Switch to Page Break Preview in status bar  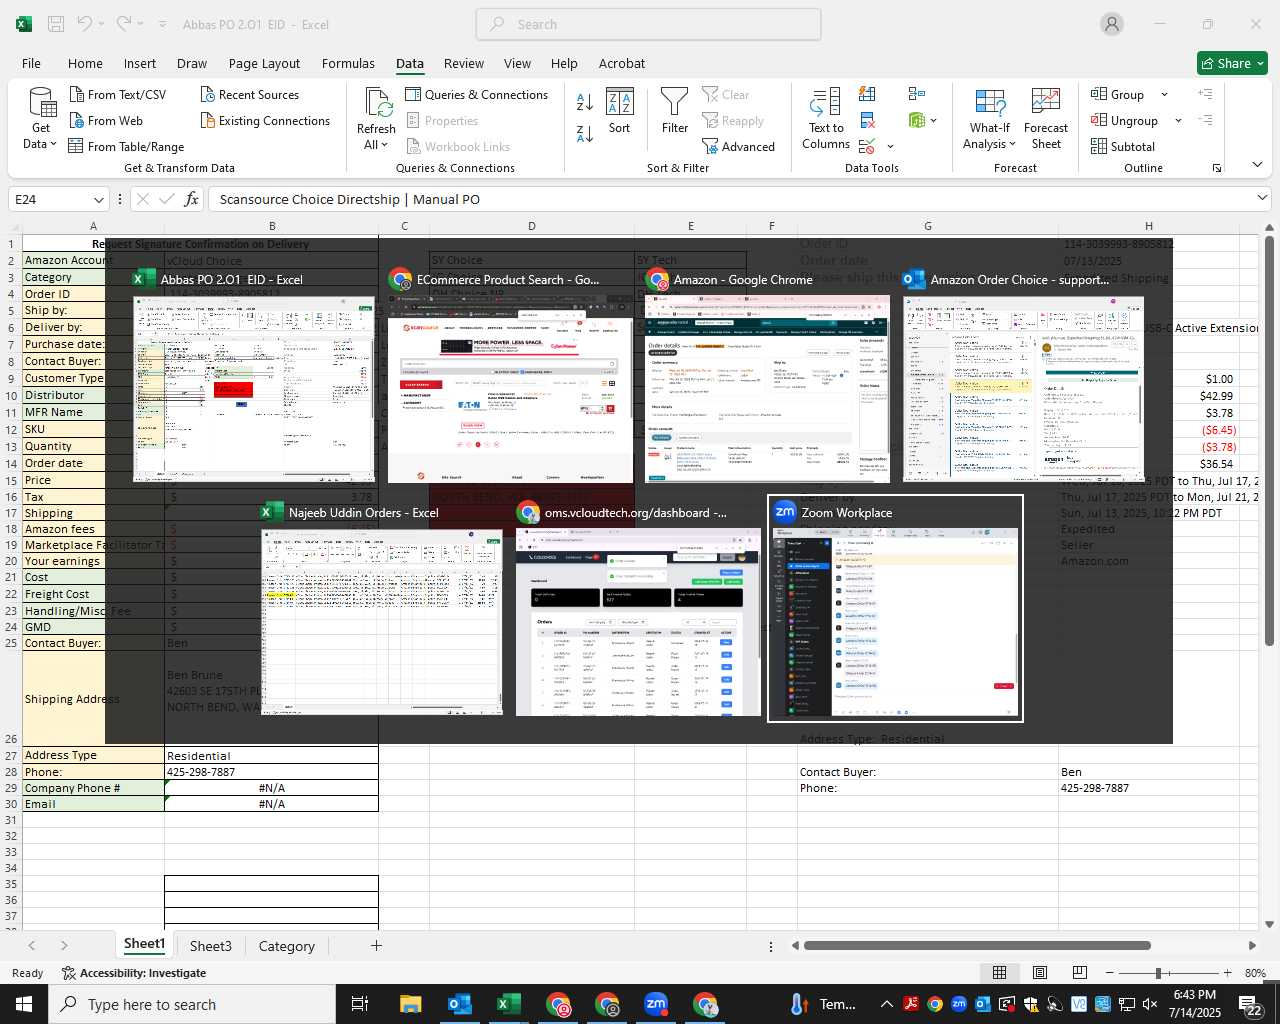coord(1080,973)
